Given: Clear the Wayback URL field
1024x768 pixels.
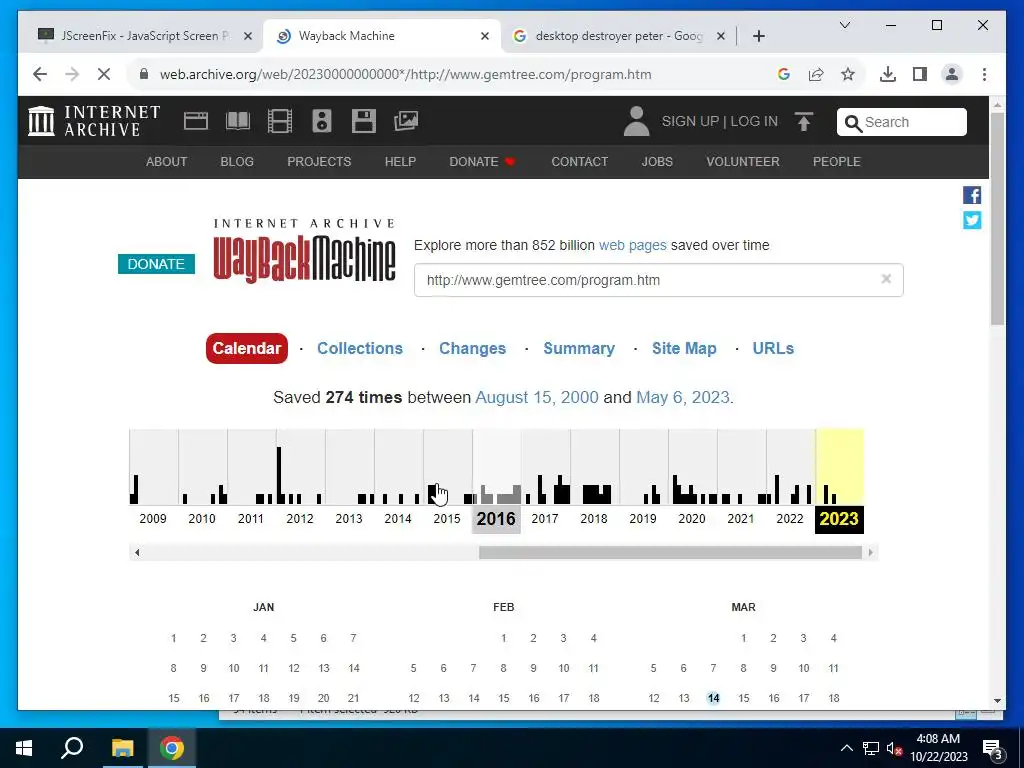Looking at the screenshot, I should (886, 279).
